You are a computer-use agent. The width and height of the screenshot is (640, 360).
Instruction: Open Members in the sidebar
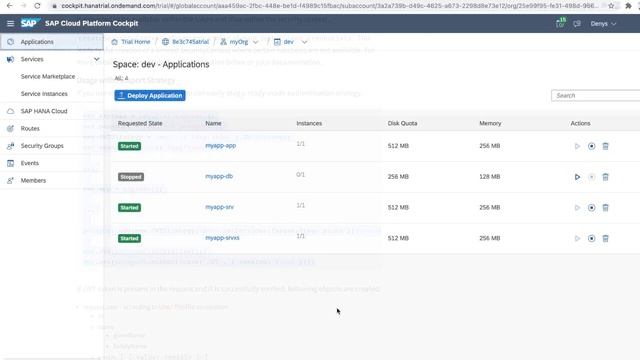coord(33,180)
